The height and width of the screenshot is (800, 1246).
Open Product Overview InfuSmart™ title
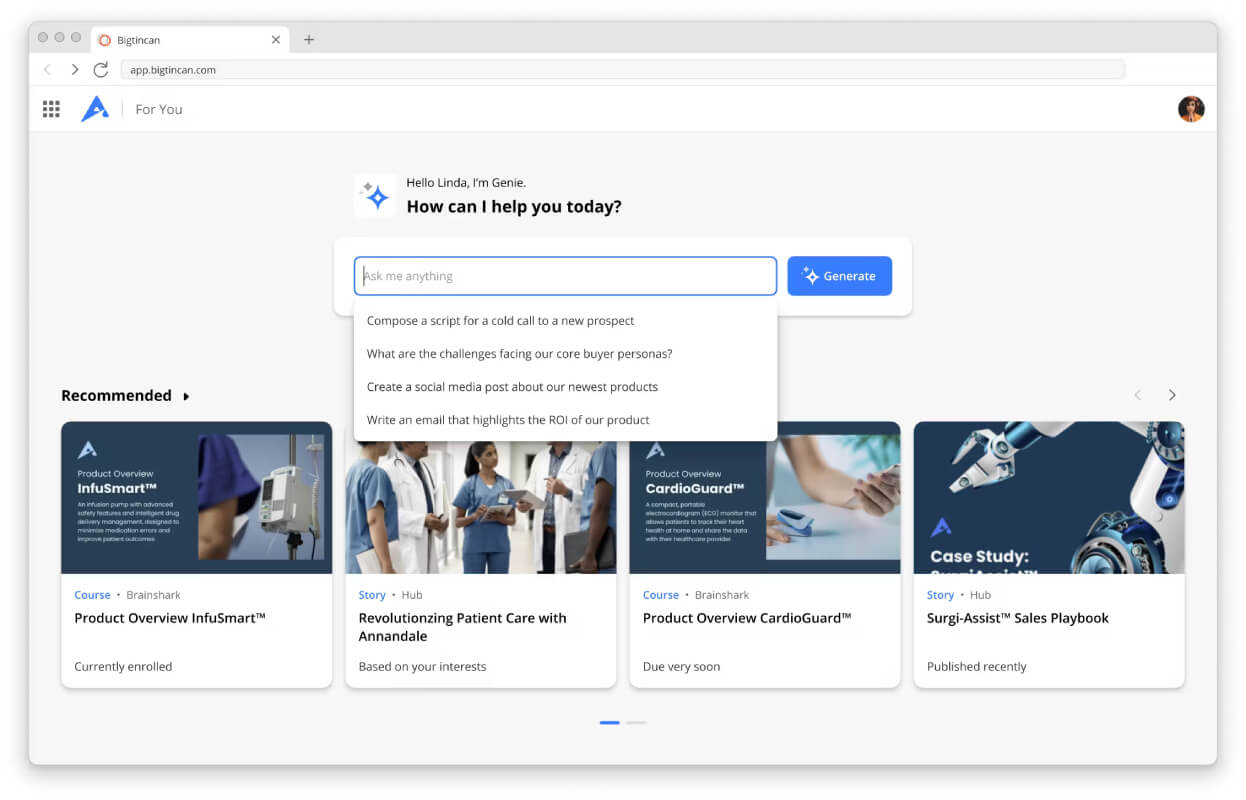tap(170, 618)
